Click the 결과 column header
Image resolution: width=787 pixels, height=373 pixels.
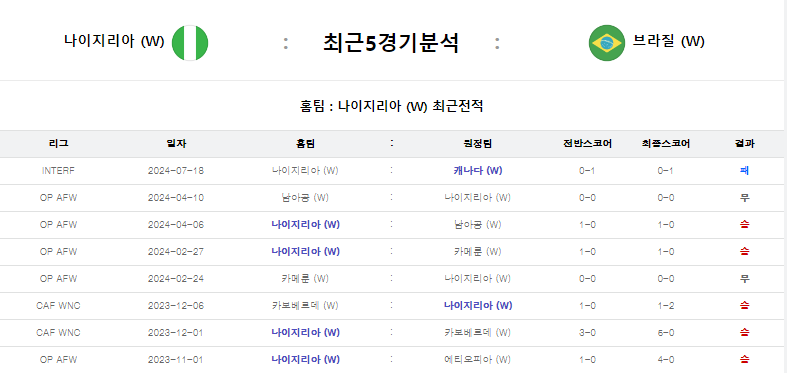click(x=744, y=144)
